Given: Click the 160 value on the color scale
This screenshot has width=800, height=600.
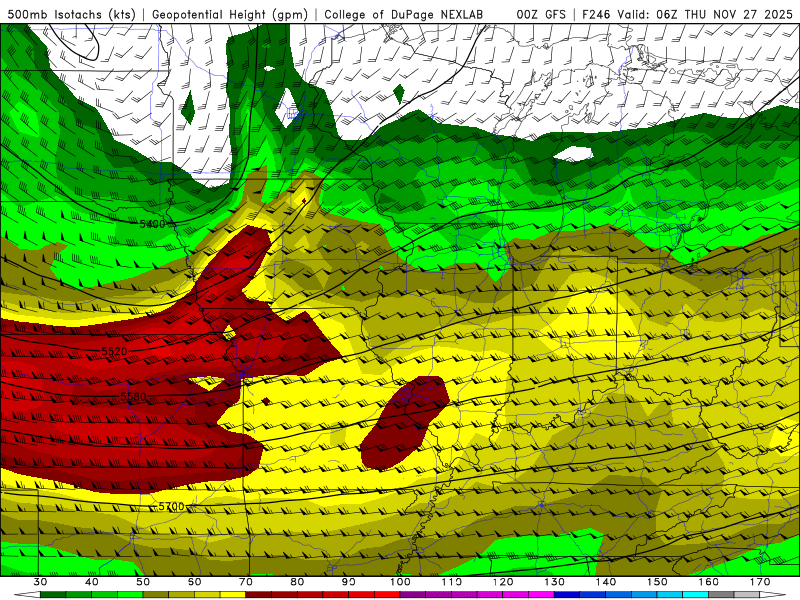Looking at the screenshot, I should point(709,582).
